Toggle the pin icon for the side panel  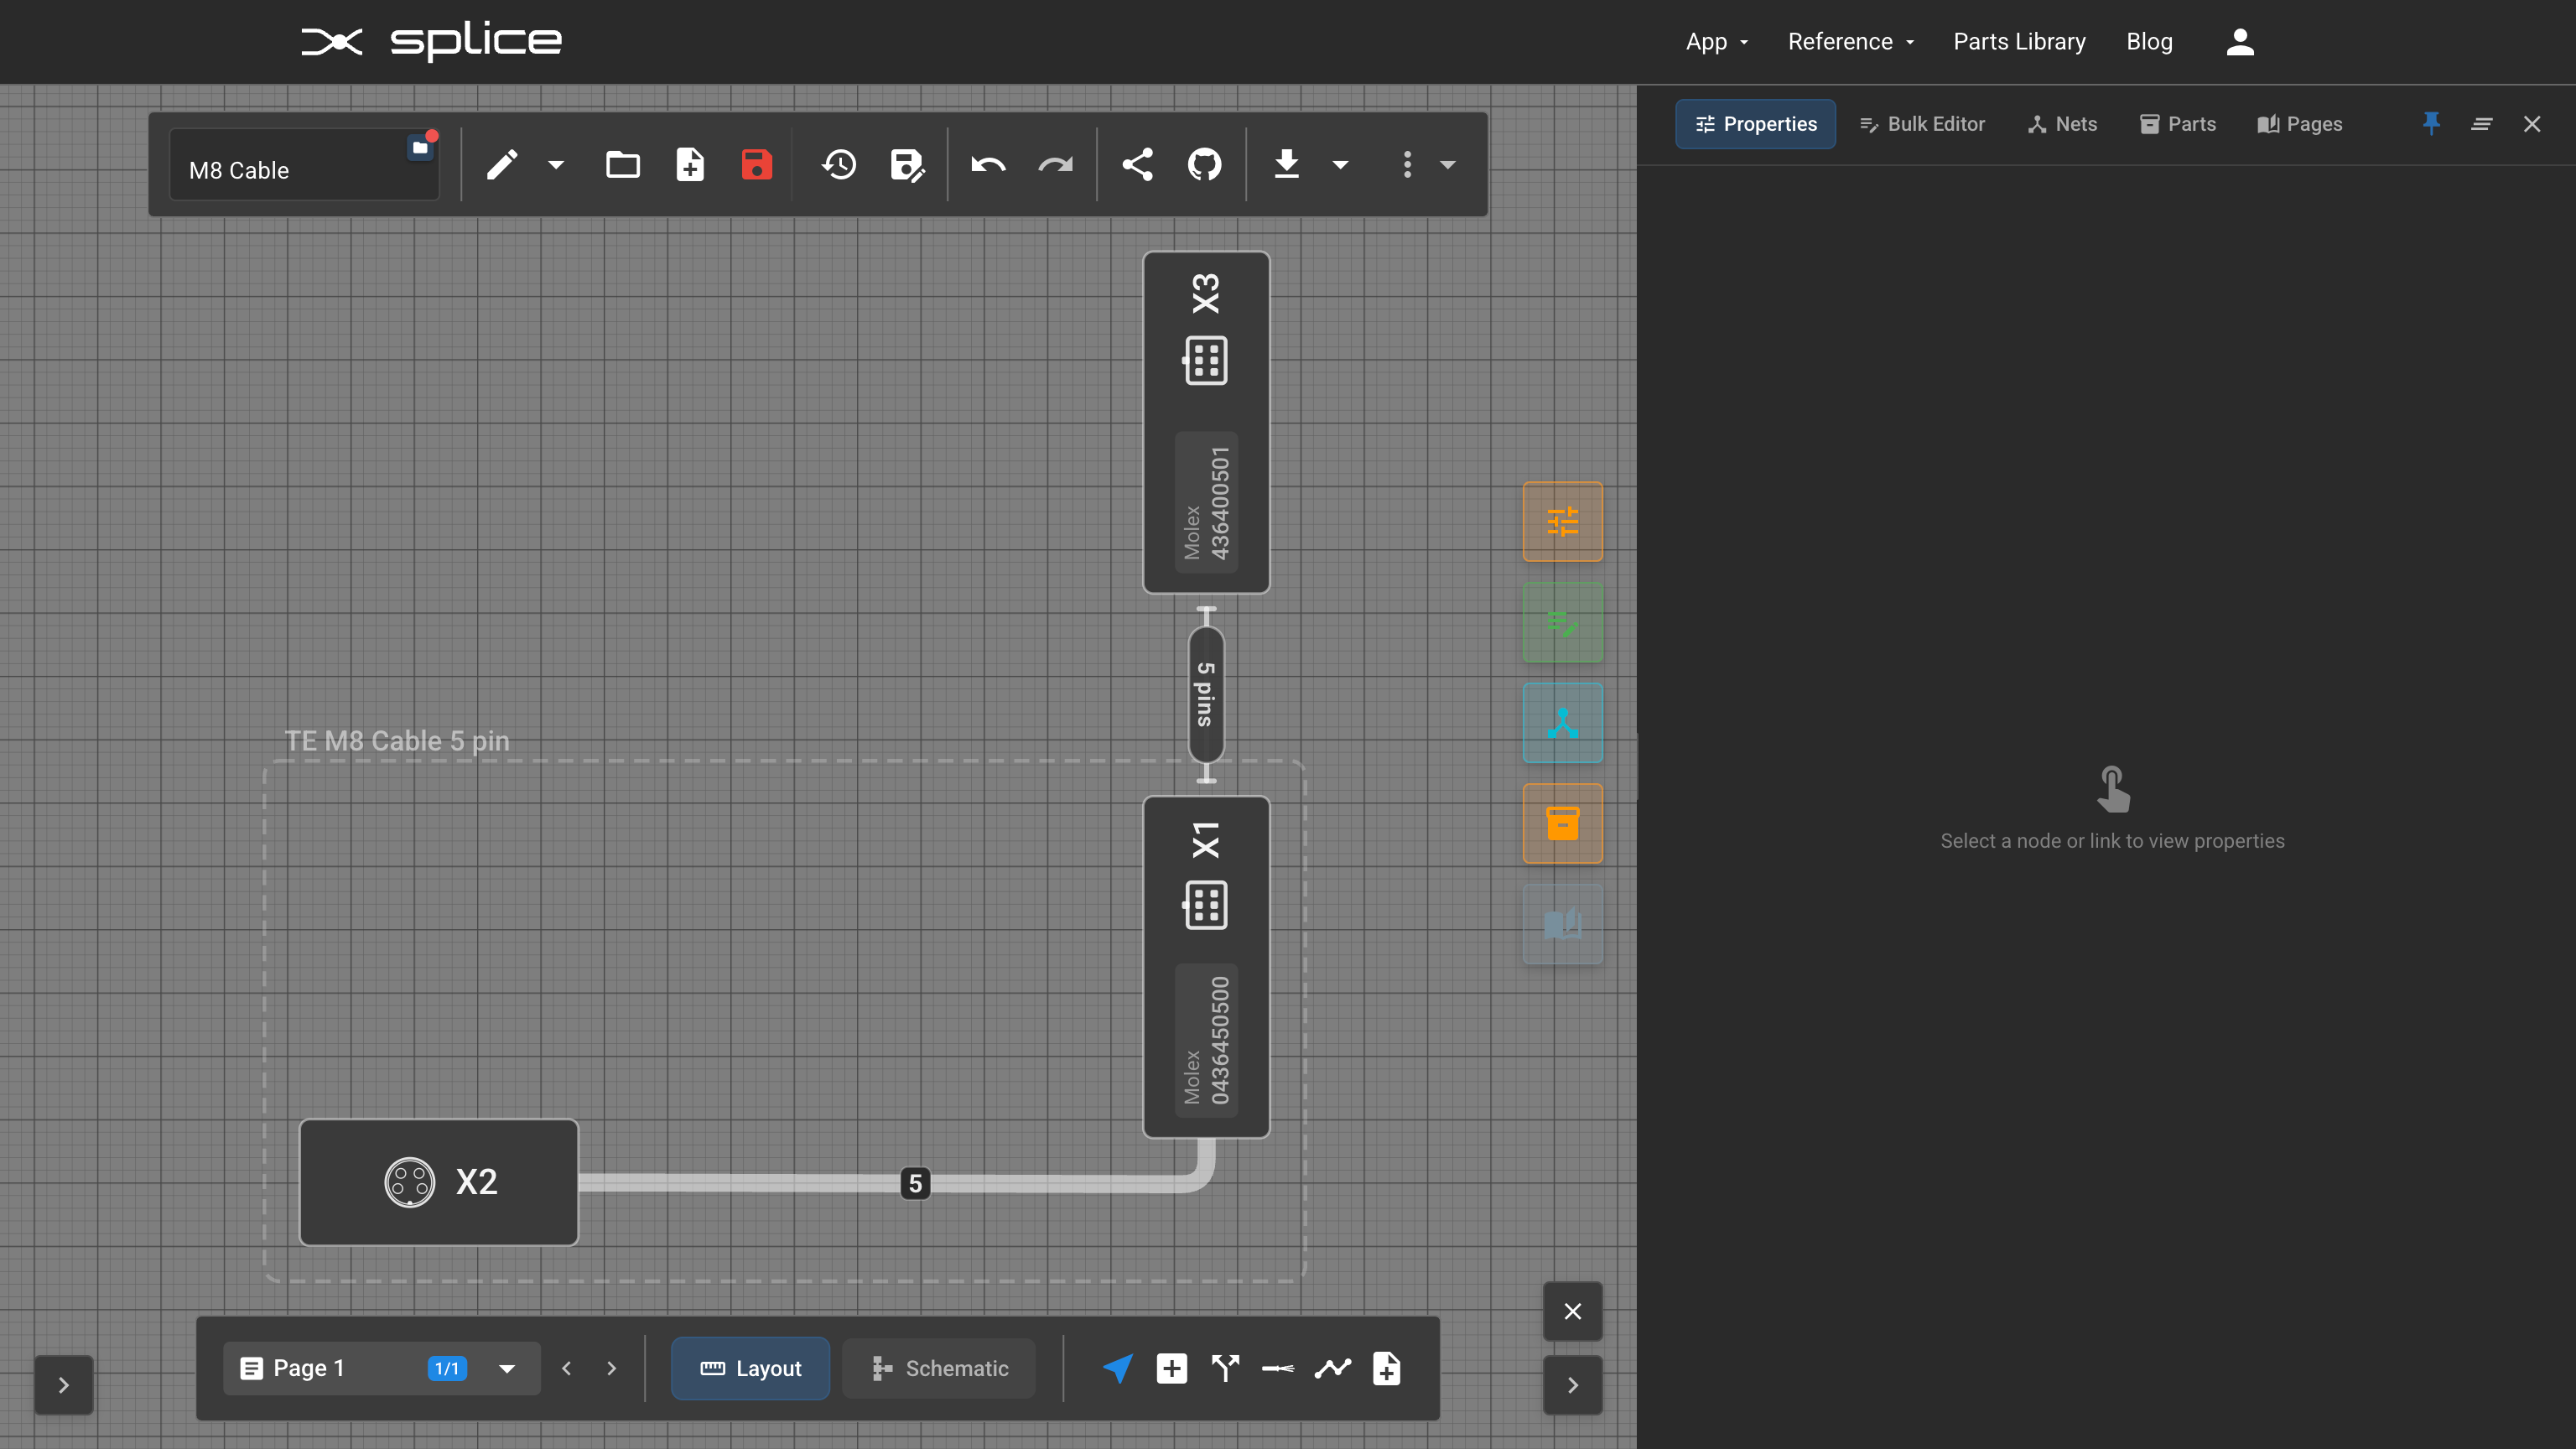point(2431,124)
